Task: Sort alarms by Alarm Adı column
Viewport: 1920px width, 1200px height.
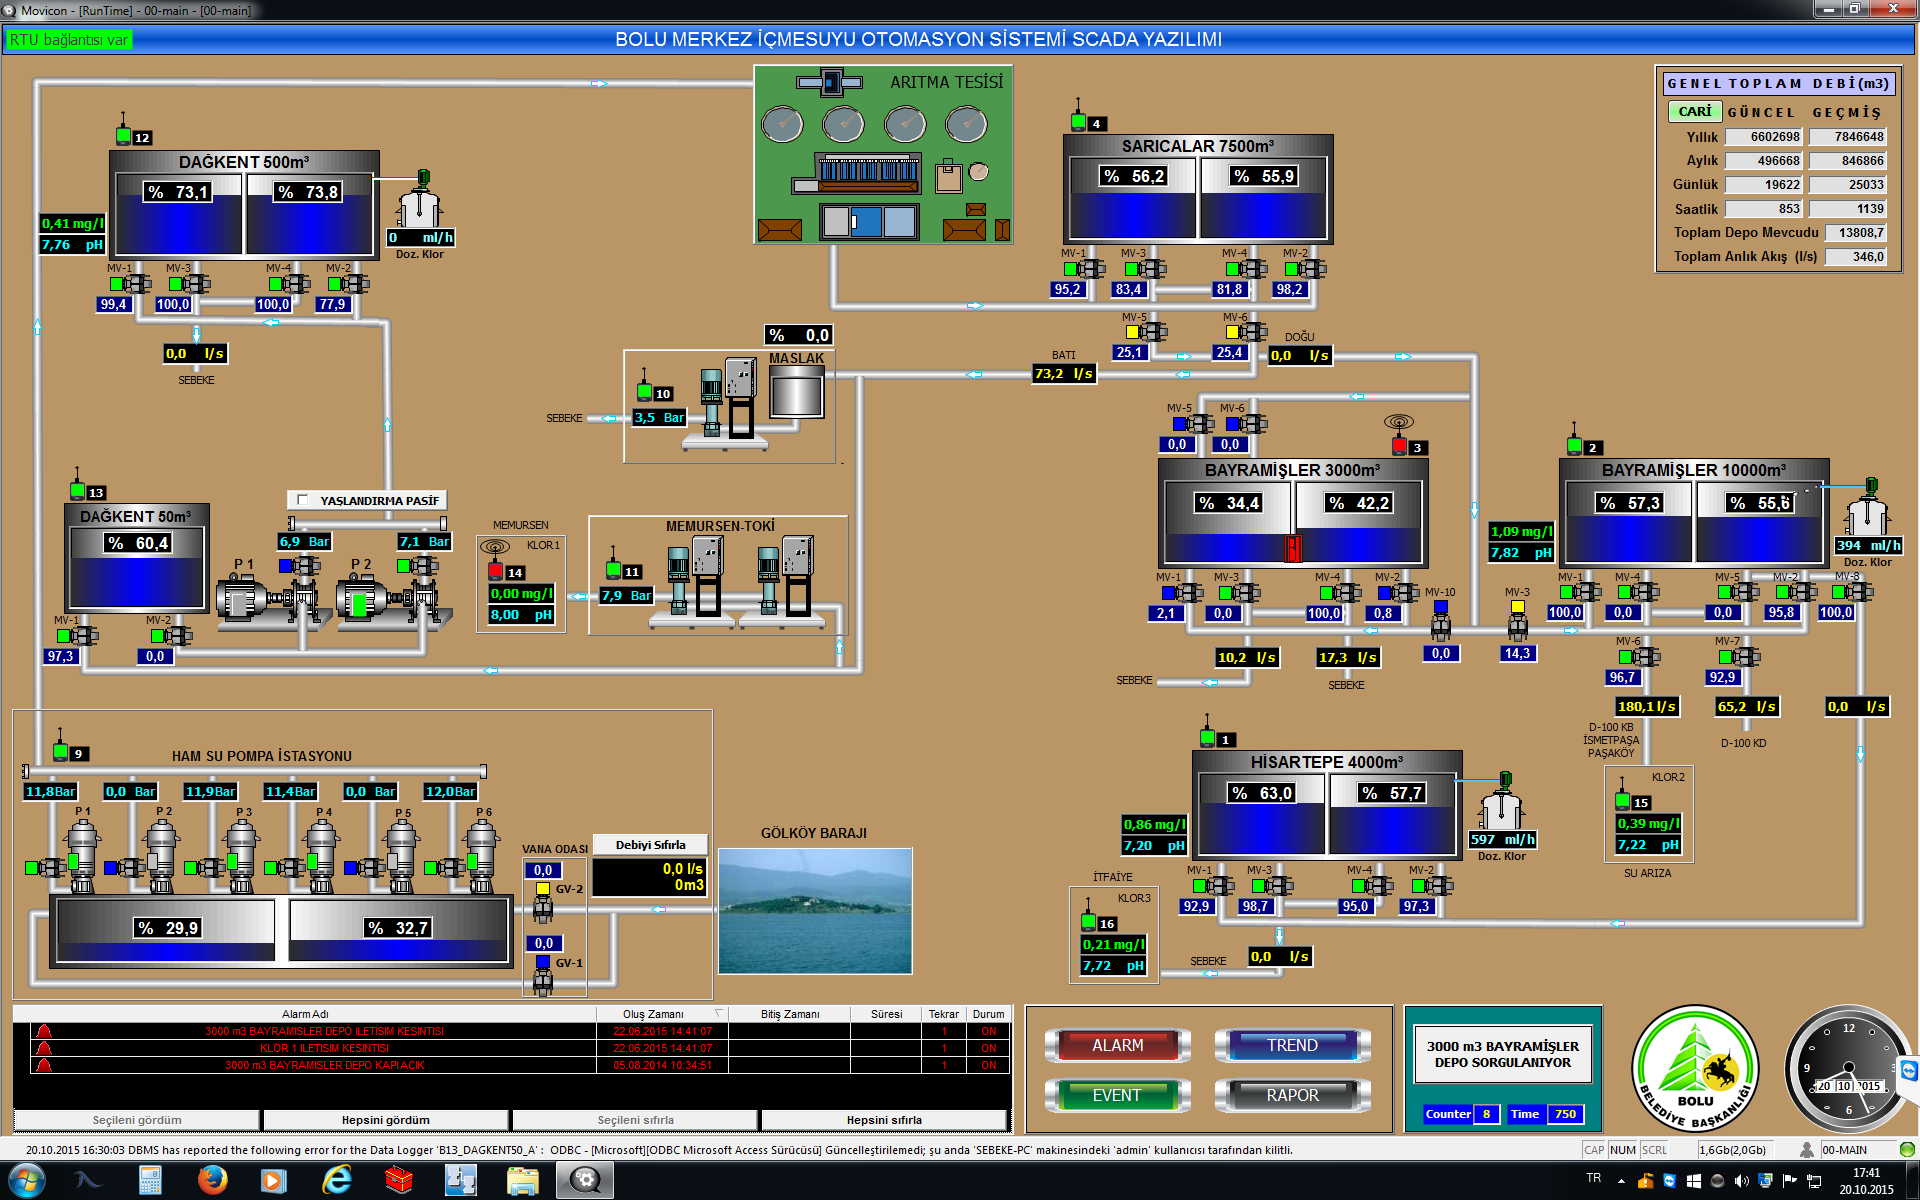Action: pos(305,1014)
